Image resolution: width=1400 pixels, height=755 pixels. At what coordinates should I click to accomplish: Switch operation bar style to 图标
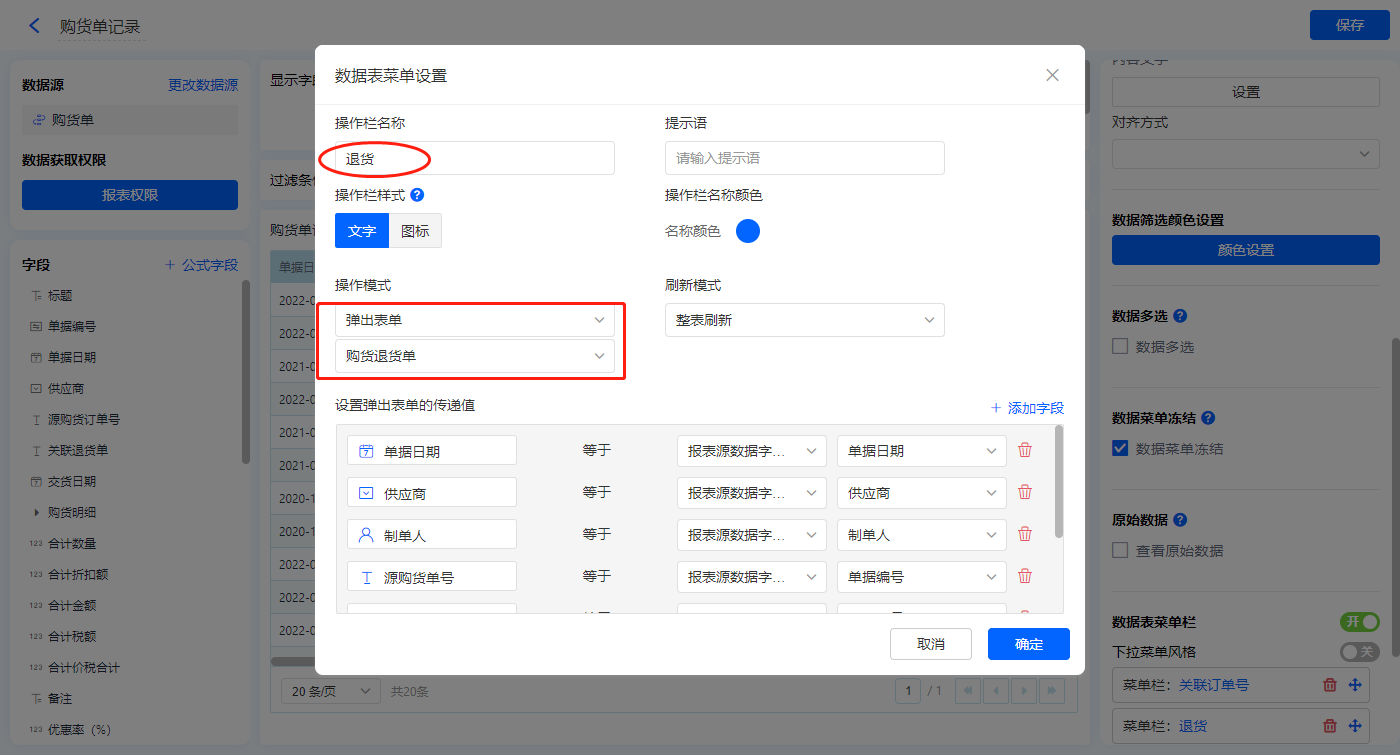tap(415, 231)
